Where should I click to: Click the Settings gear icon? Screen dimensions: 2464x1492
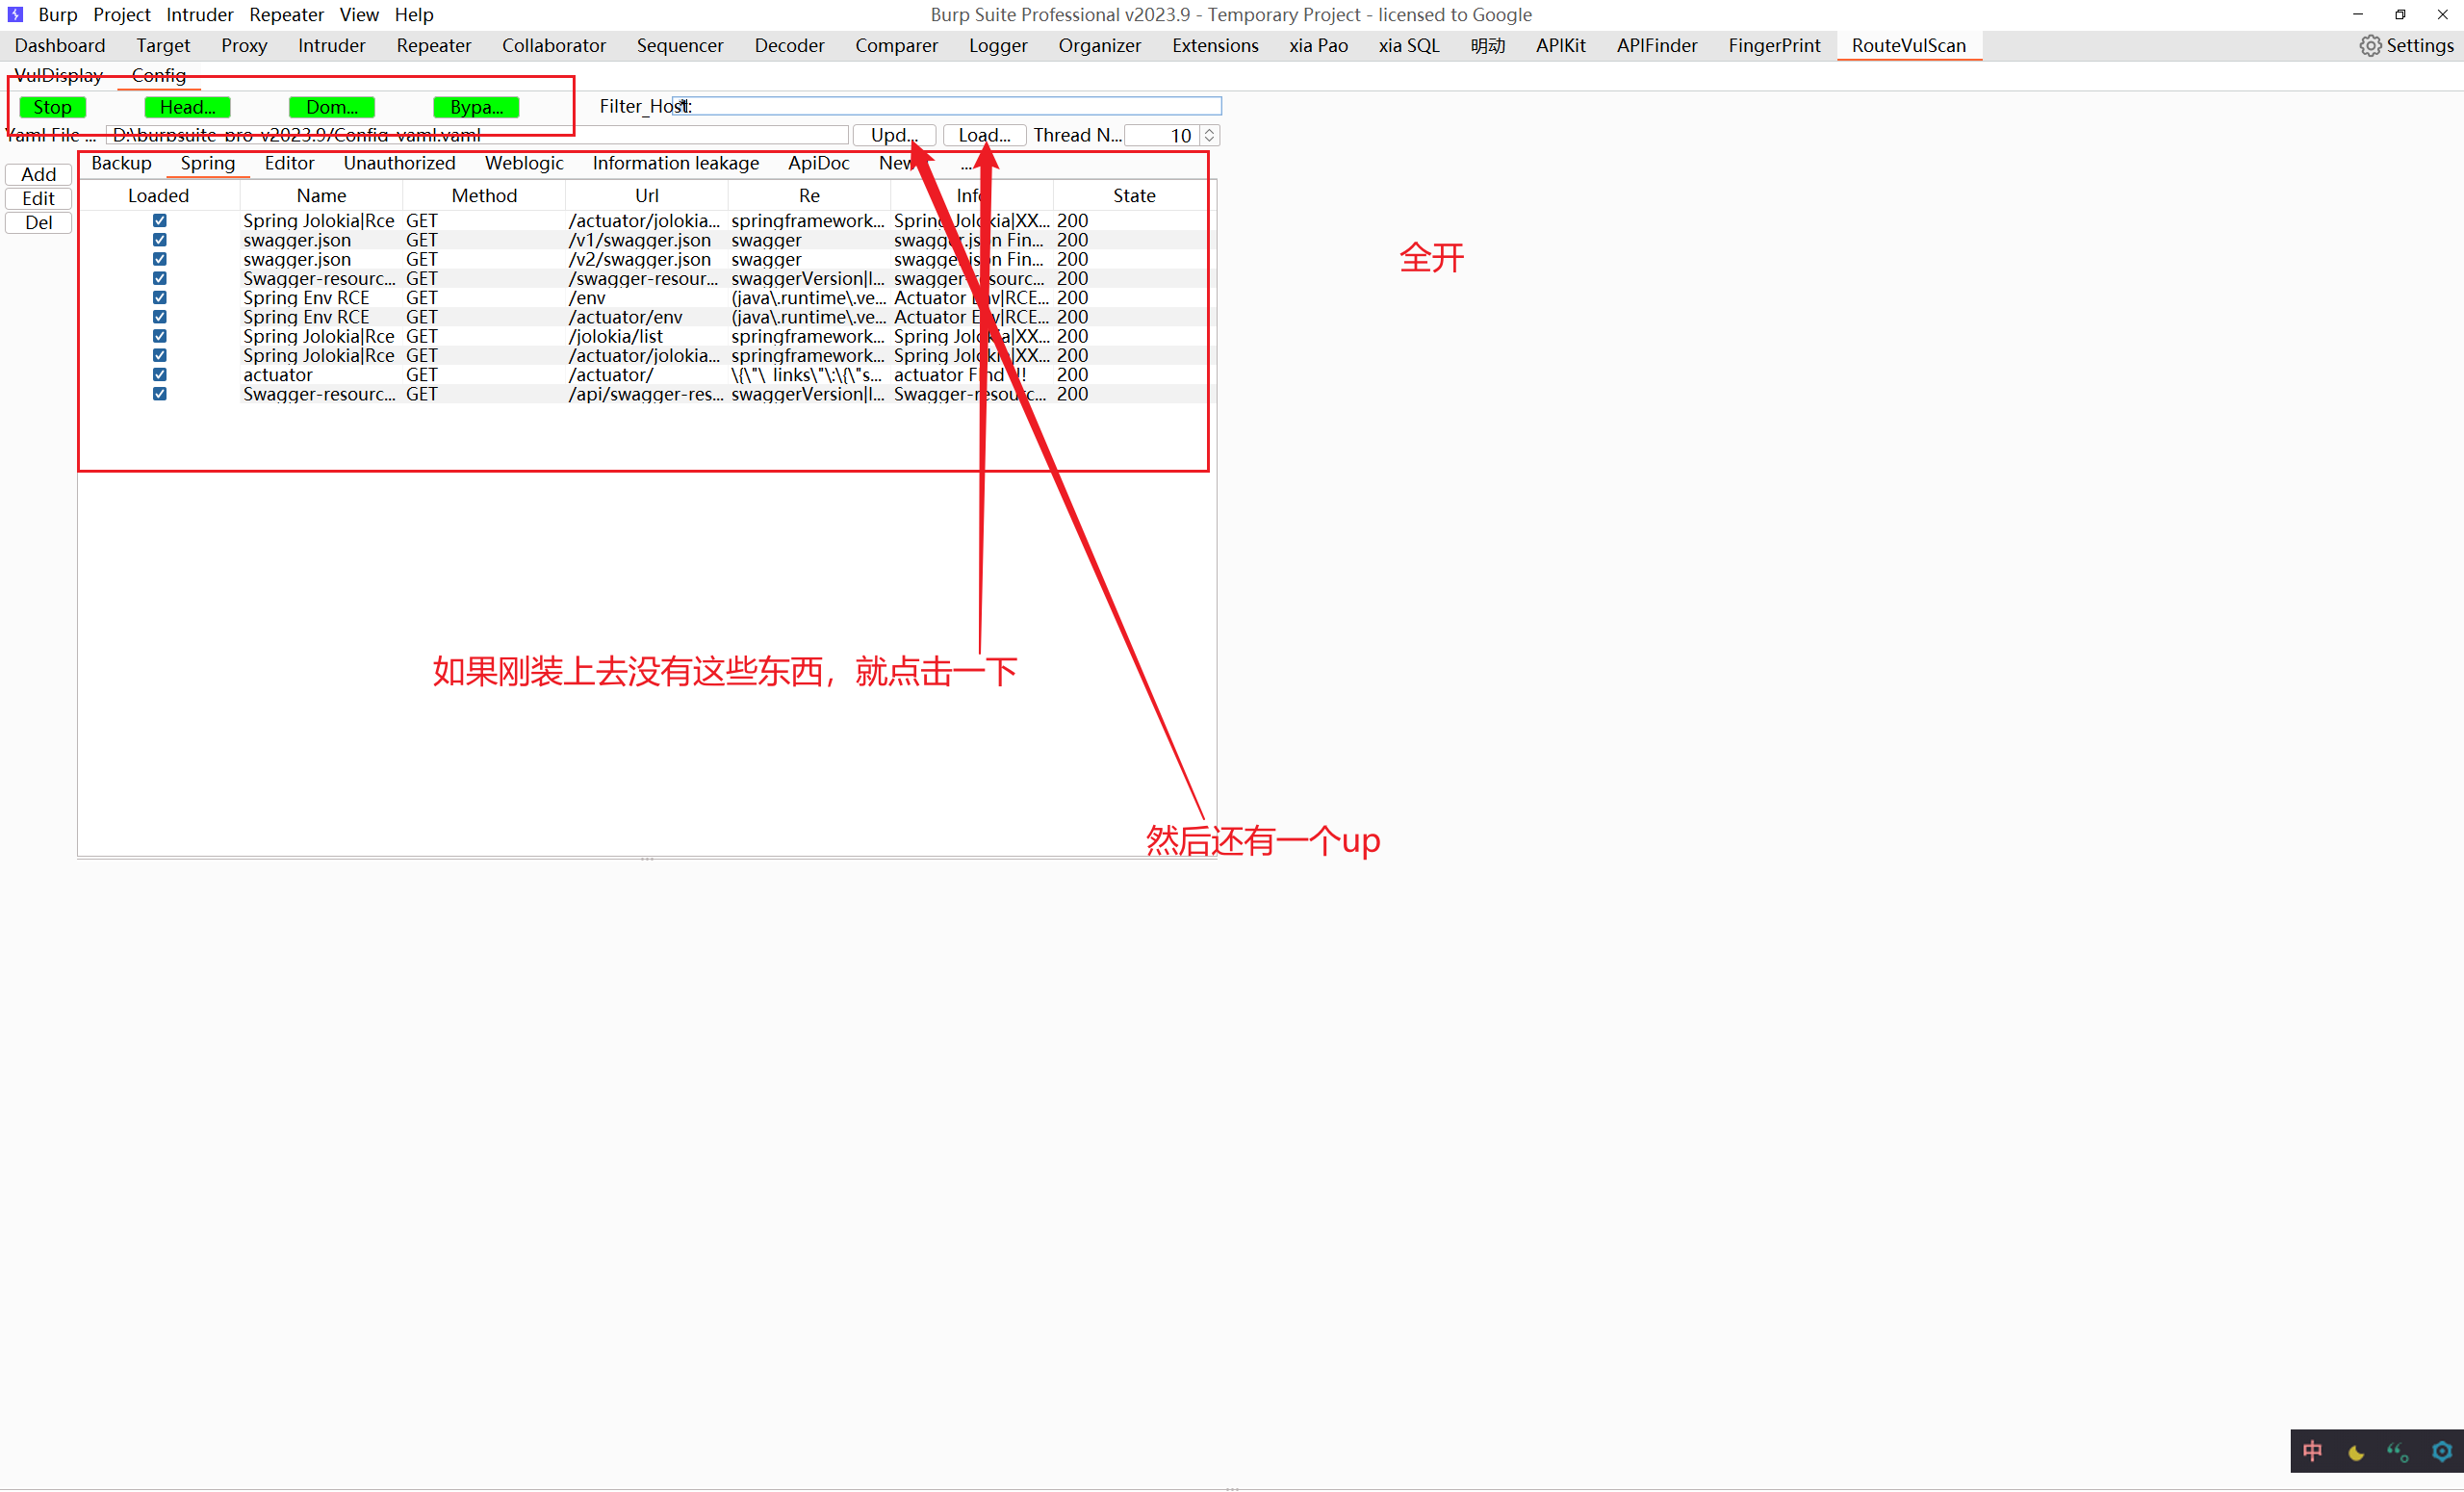click(2369, 46)
